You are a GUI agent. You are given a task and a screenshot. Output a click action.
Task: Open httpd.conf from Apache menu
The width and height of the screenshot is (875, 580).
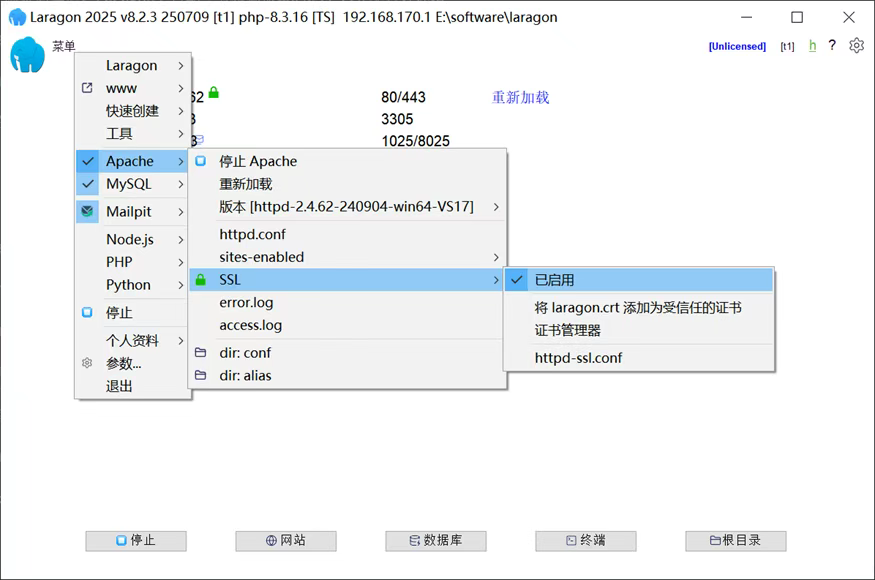[252, 234]
